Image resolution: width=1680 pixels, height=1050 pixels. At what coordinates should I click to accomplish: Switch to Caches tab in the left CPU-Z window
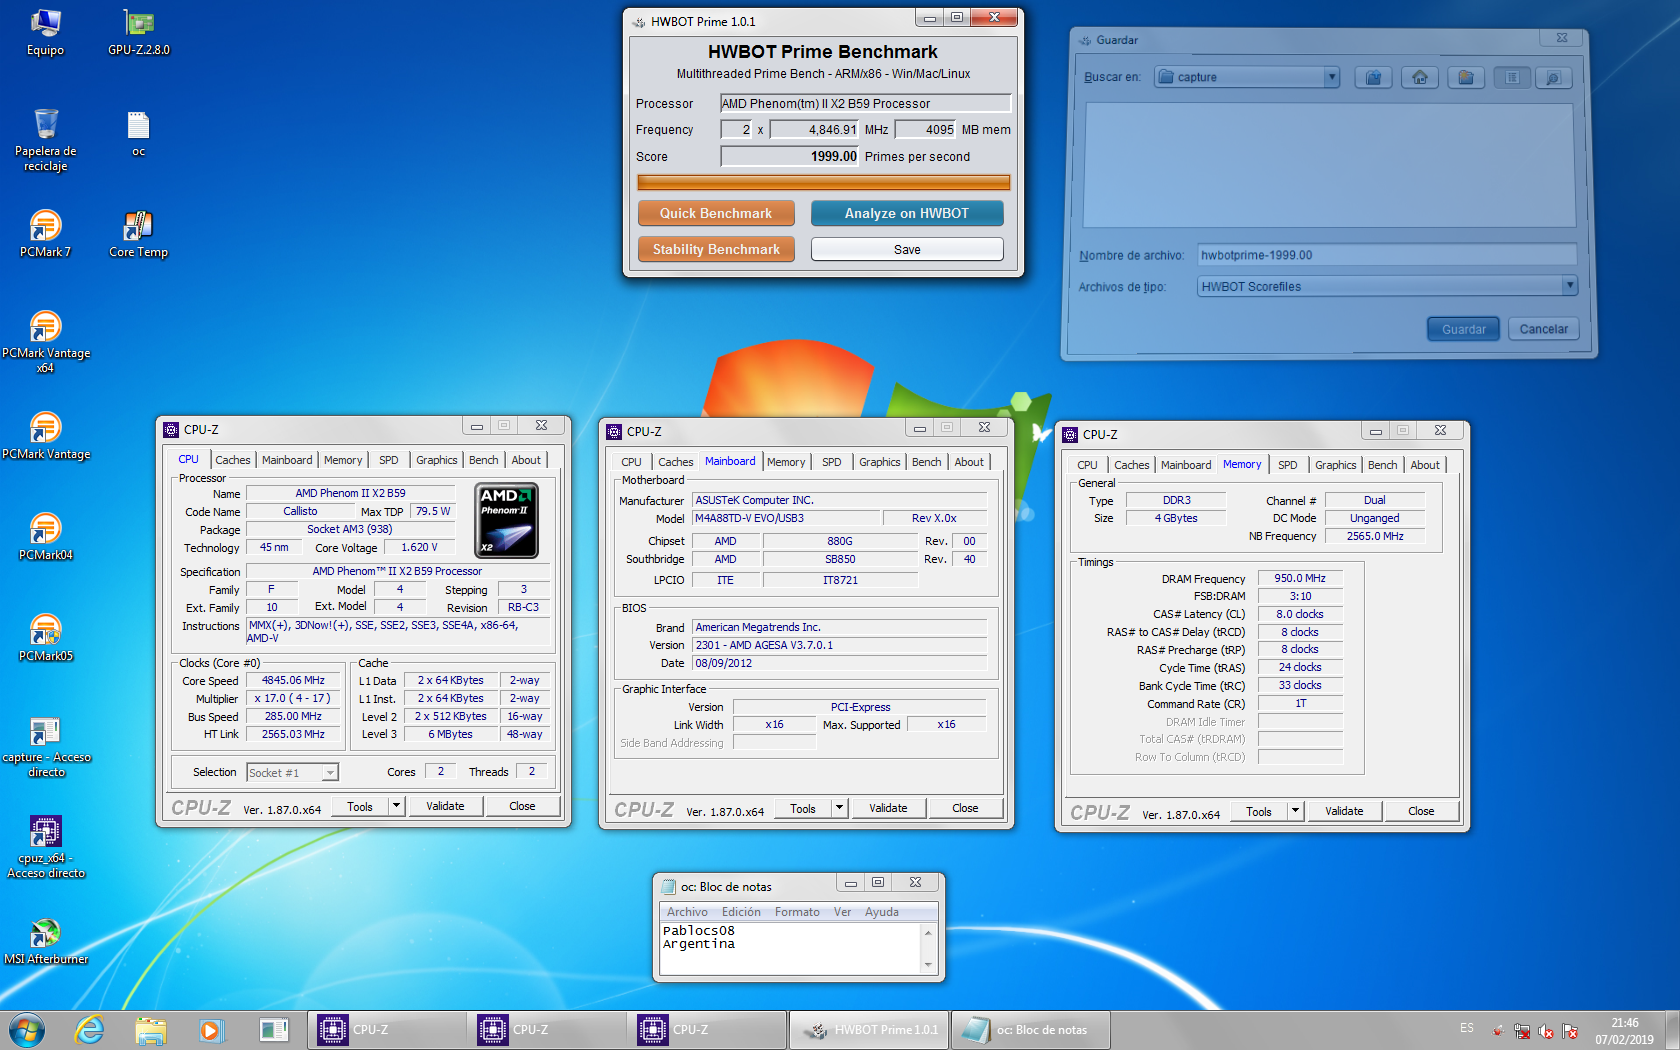(x=233, y=460)
